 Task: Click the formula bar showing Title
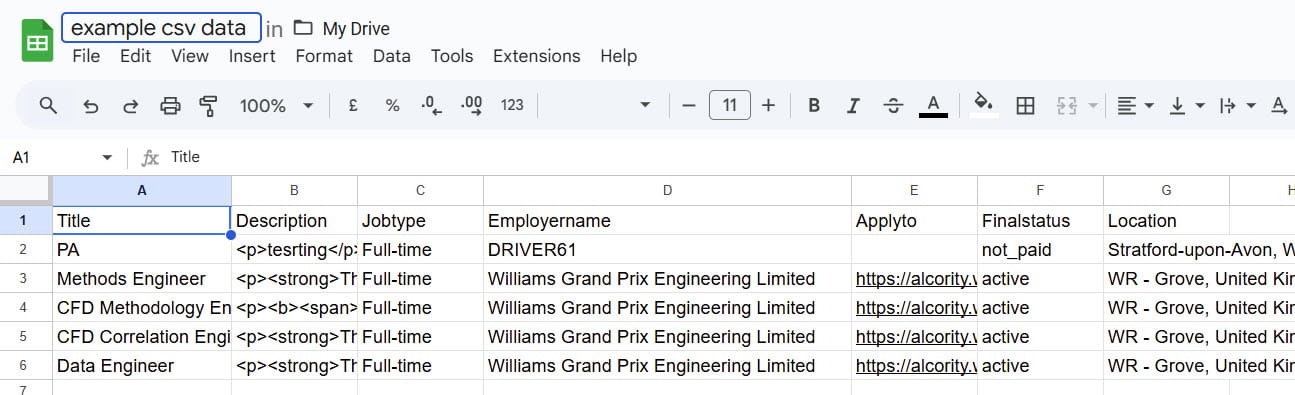pos(730,157)
